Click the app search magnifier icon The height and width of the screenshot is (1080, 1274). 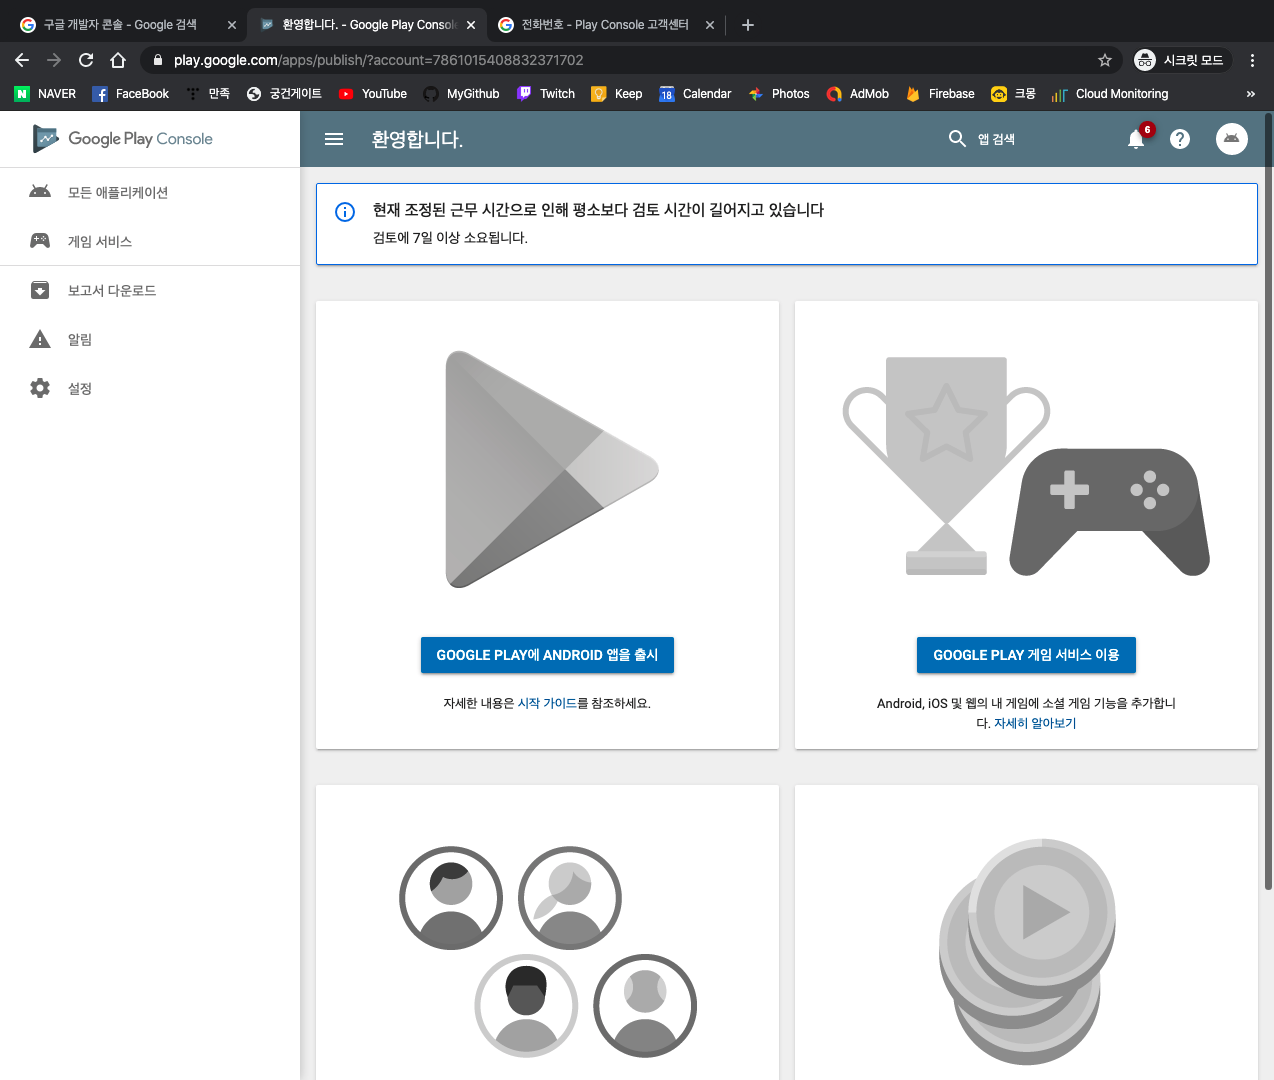pyautogui.click(x=957, y=138)
